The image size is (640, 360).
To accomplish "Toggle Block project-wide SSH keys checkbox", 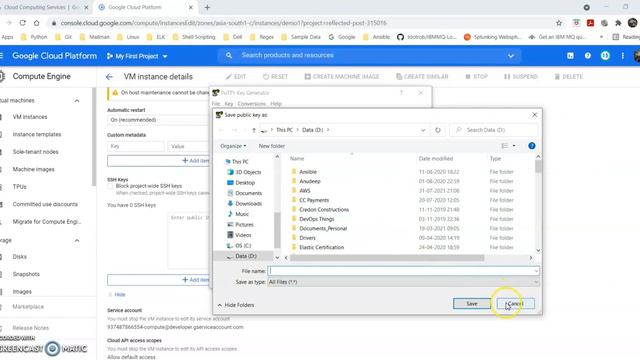I will pyautogui.click(x=110, y=187).
